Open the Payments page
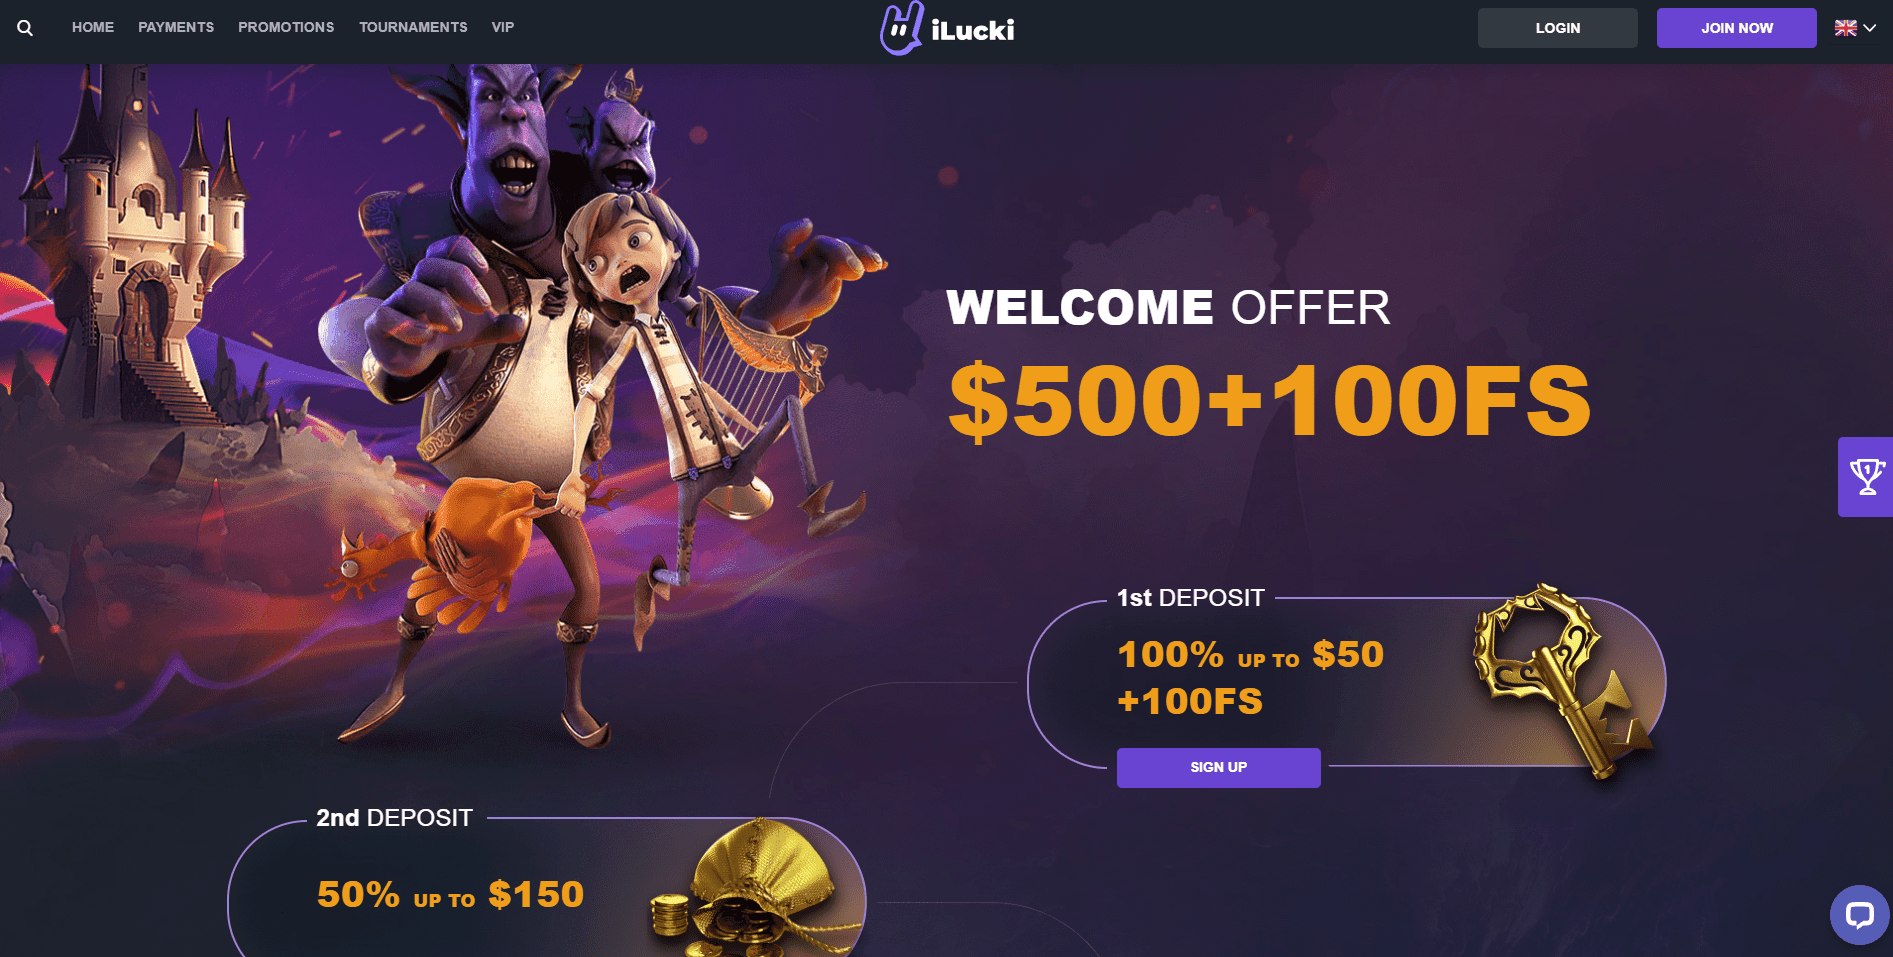This screenshot has width=1893, height=957. [x=176, y=27]
